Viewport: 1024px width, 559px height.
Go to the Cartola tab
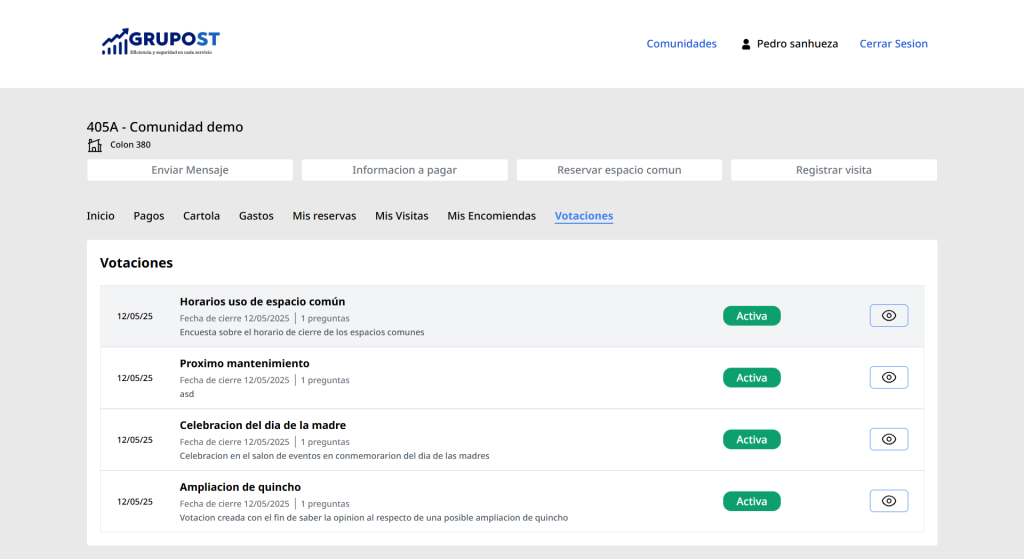[x=201, y=216]
